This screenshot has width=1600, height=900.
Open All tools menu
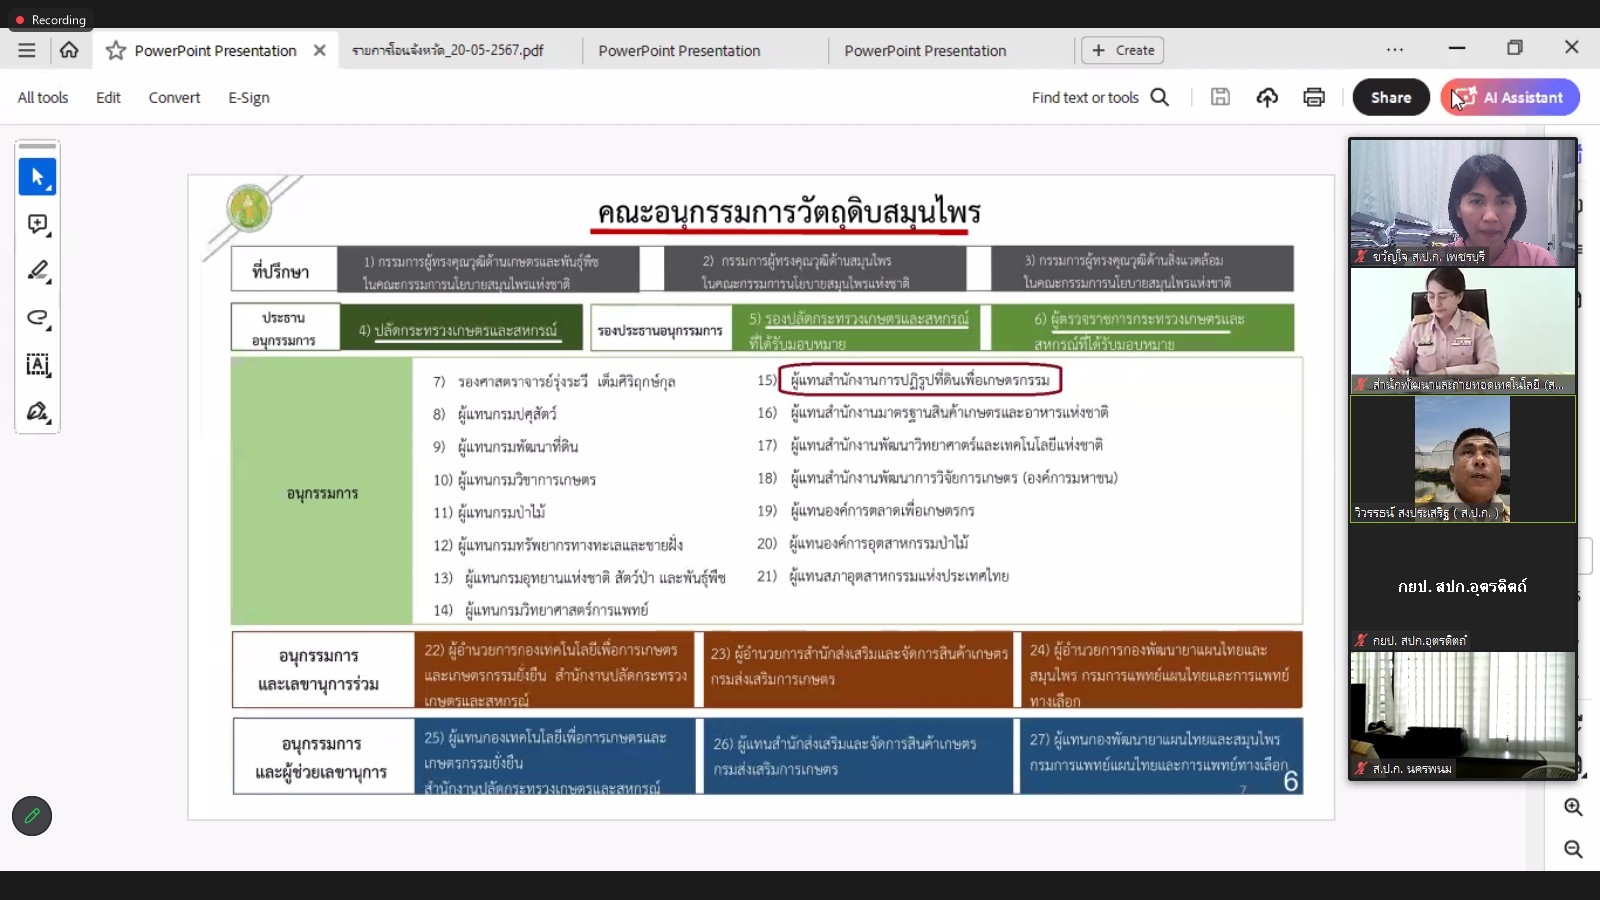[x=43, y=97]
